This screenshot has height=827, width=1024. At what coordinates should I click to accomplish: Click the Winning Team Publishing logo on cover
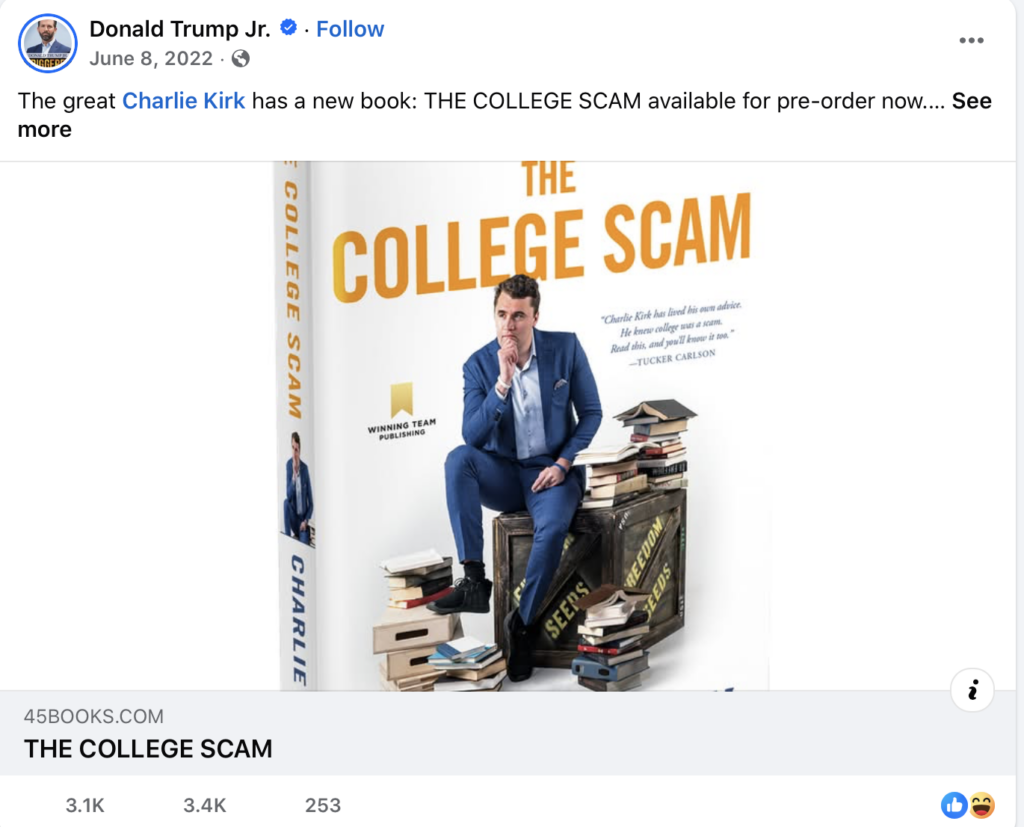pos(402,411)
